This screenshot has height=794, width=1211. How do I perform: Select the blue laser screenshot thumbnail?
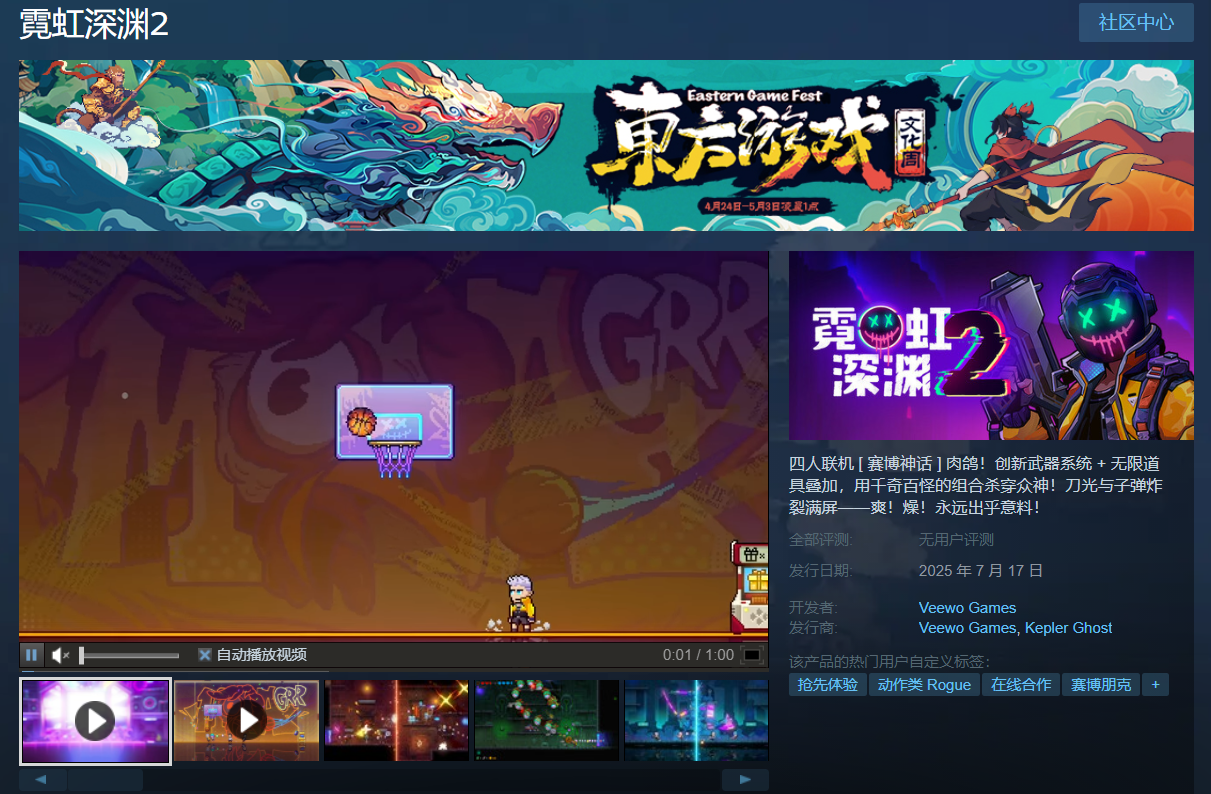click(x=696, y=721)
